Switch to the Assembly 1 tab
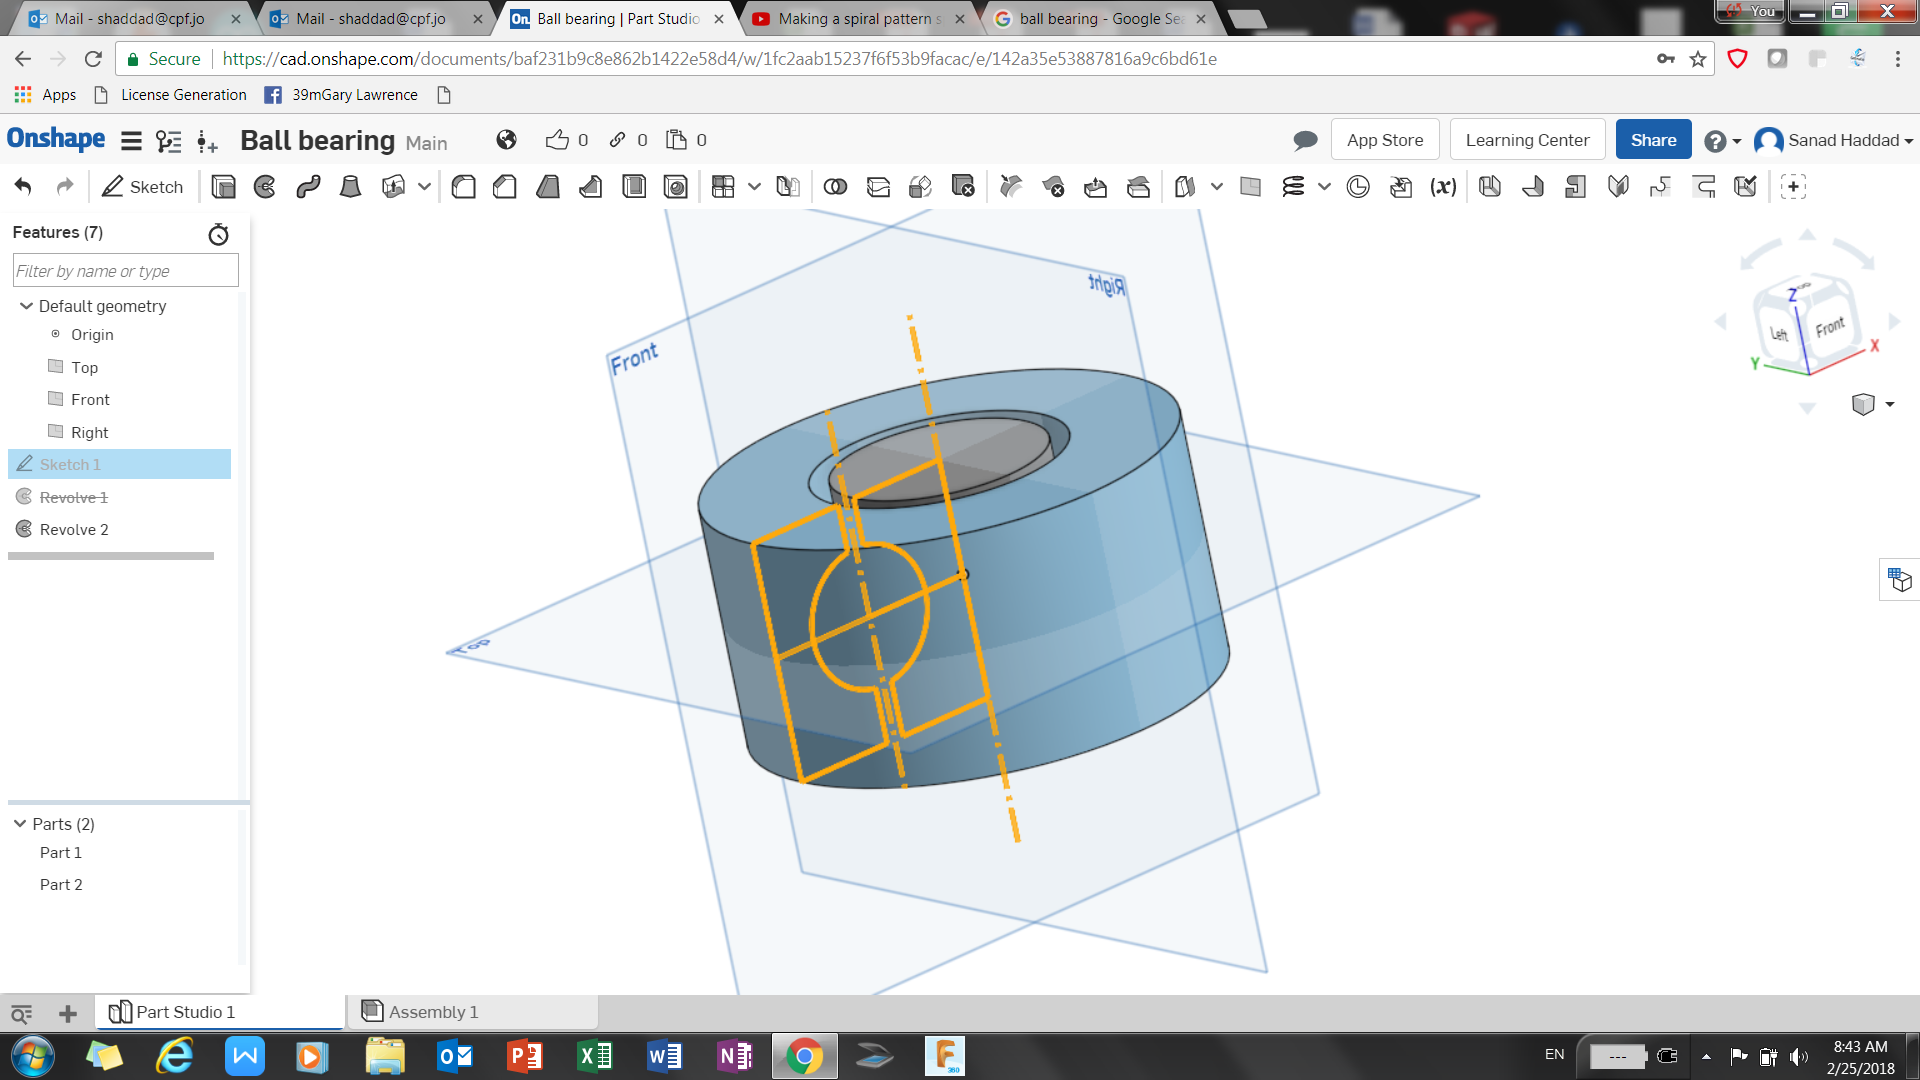Viewport: 1920px width, 1080px height. pyautogui.click(x=432, y=1012)
